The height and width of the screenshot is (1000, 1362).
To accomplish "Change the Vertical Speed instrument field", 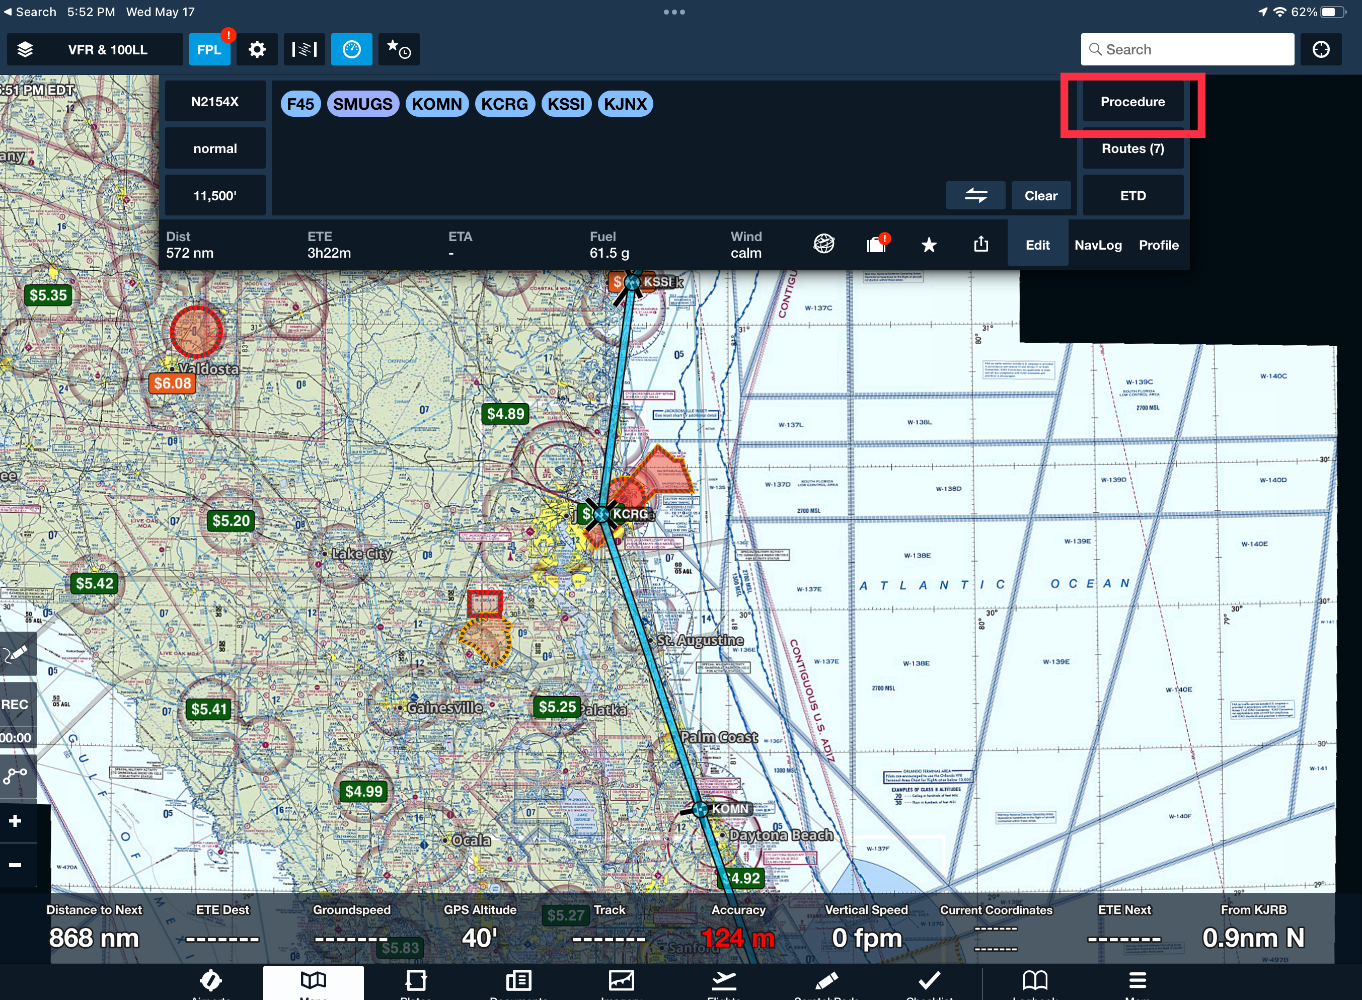I will [x=867, y=928].
